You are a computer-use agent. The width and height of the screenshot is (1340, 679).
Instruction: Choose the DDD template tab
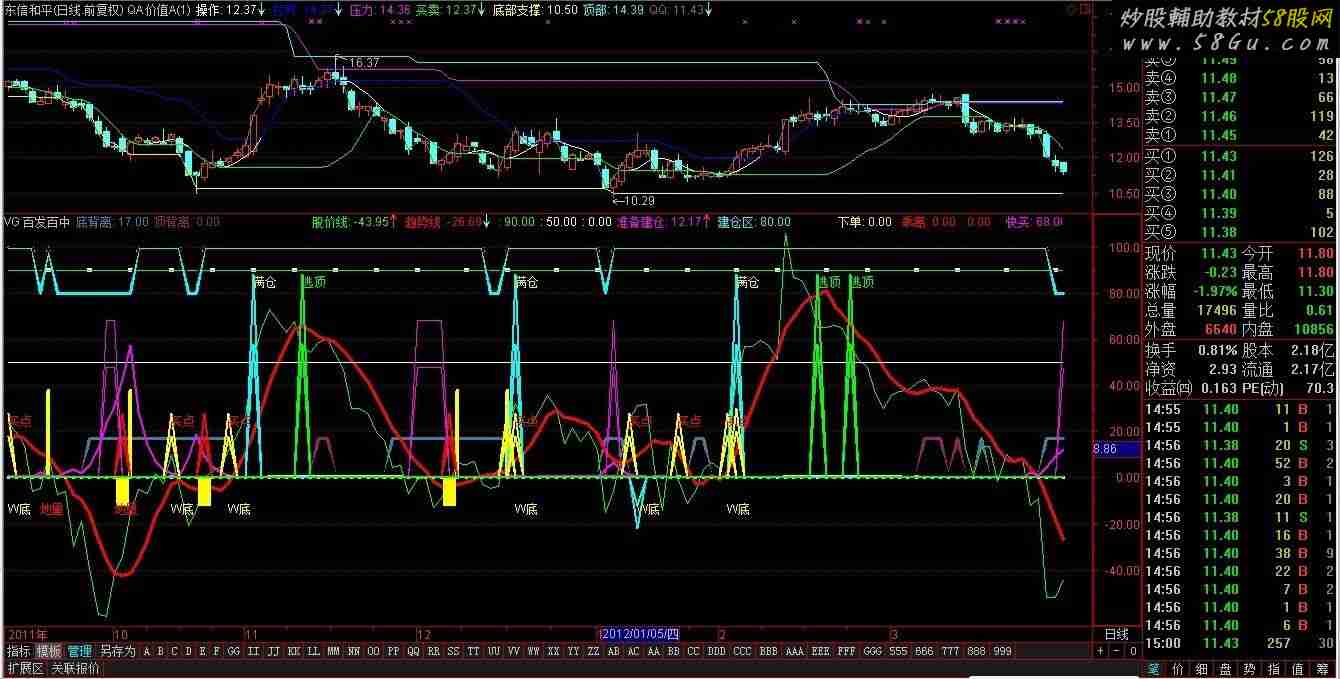click(717, 651)
